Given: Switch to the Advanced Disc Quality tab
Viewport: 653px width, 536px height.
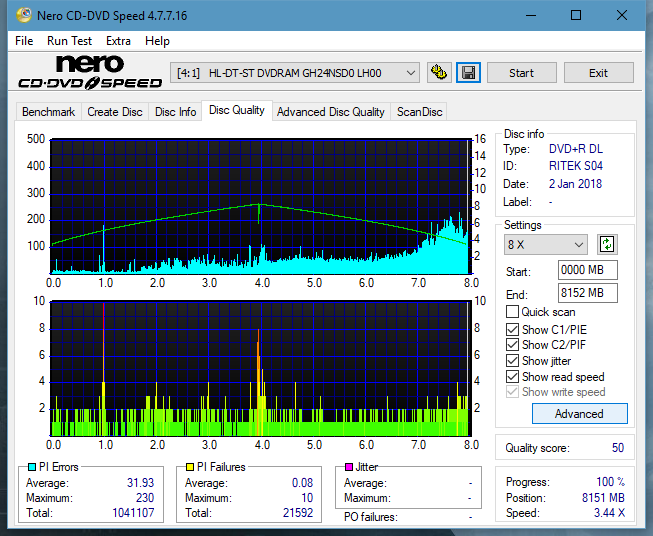Looking at the screenshot, I should pos(331,112).
